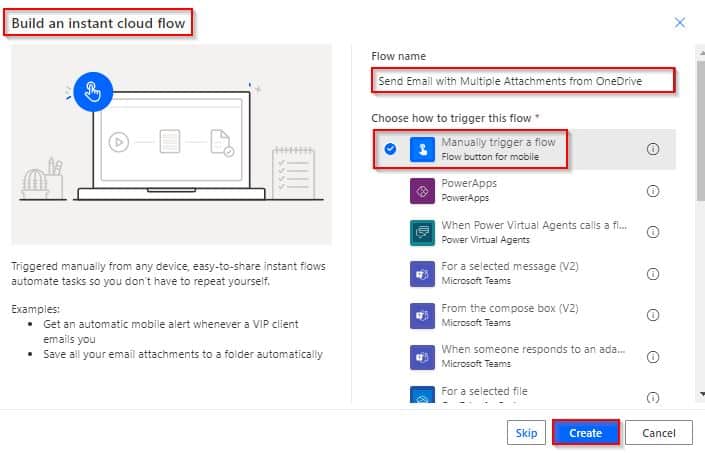Click Teams icon for adaptive card response
Screen dimensions: 705x453
422,357
